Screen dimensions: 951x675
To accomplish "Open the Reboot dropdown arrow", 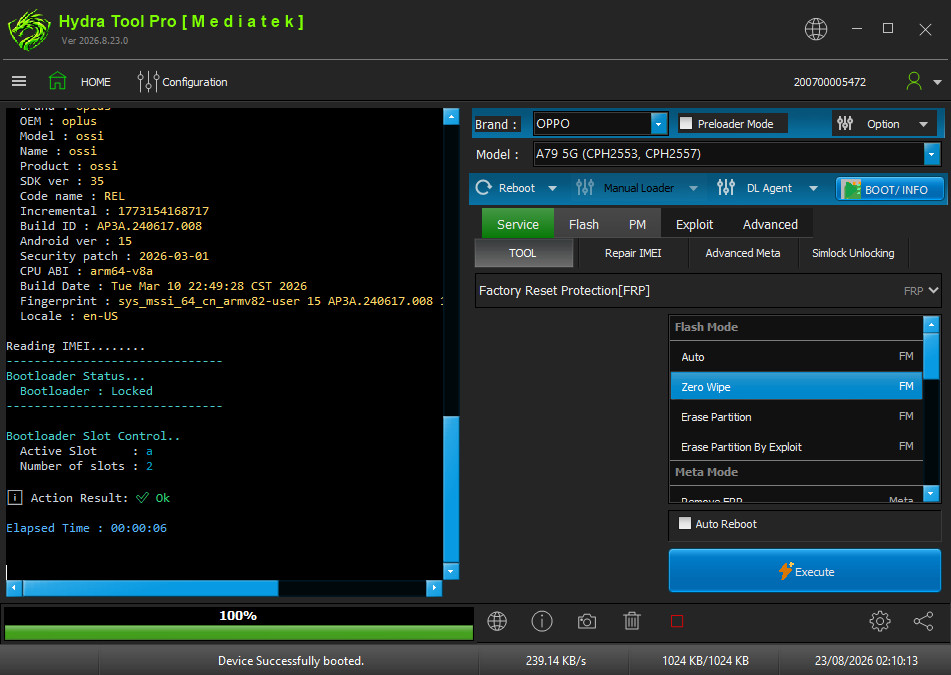I will [x=553, y=188].
